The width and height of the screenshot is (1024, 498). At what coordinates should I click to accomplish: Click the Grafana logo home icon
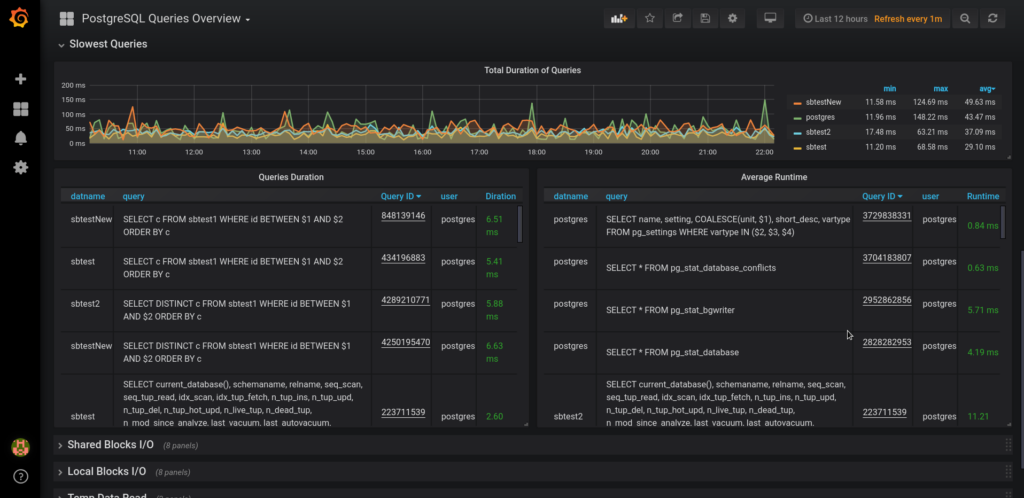(x=19, y=18)
